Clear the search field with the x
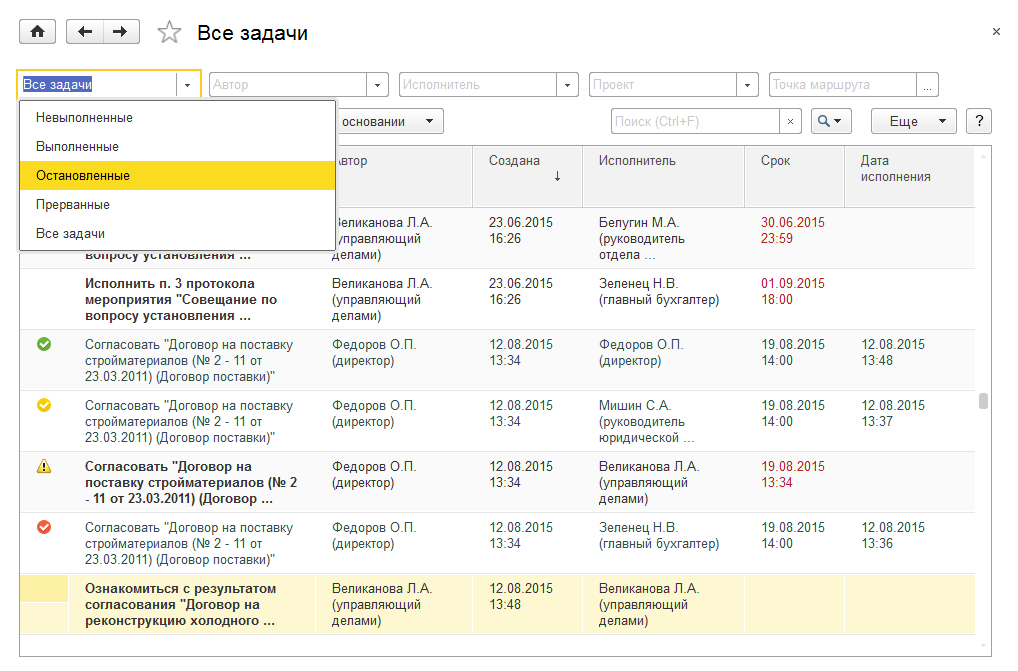This screenshot has width=1018, height=671. click(790, 121)
